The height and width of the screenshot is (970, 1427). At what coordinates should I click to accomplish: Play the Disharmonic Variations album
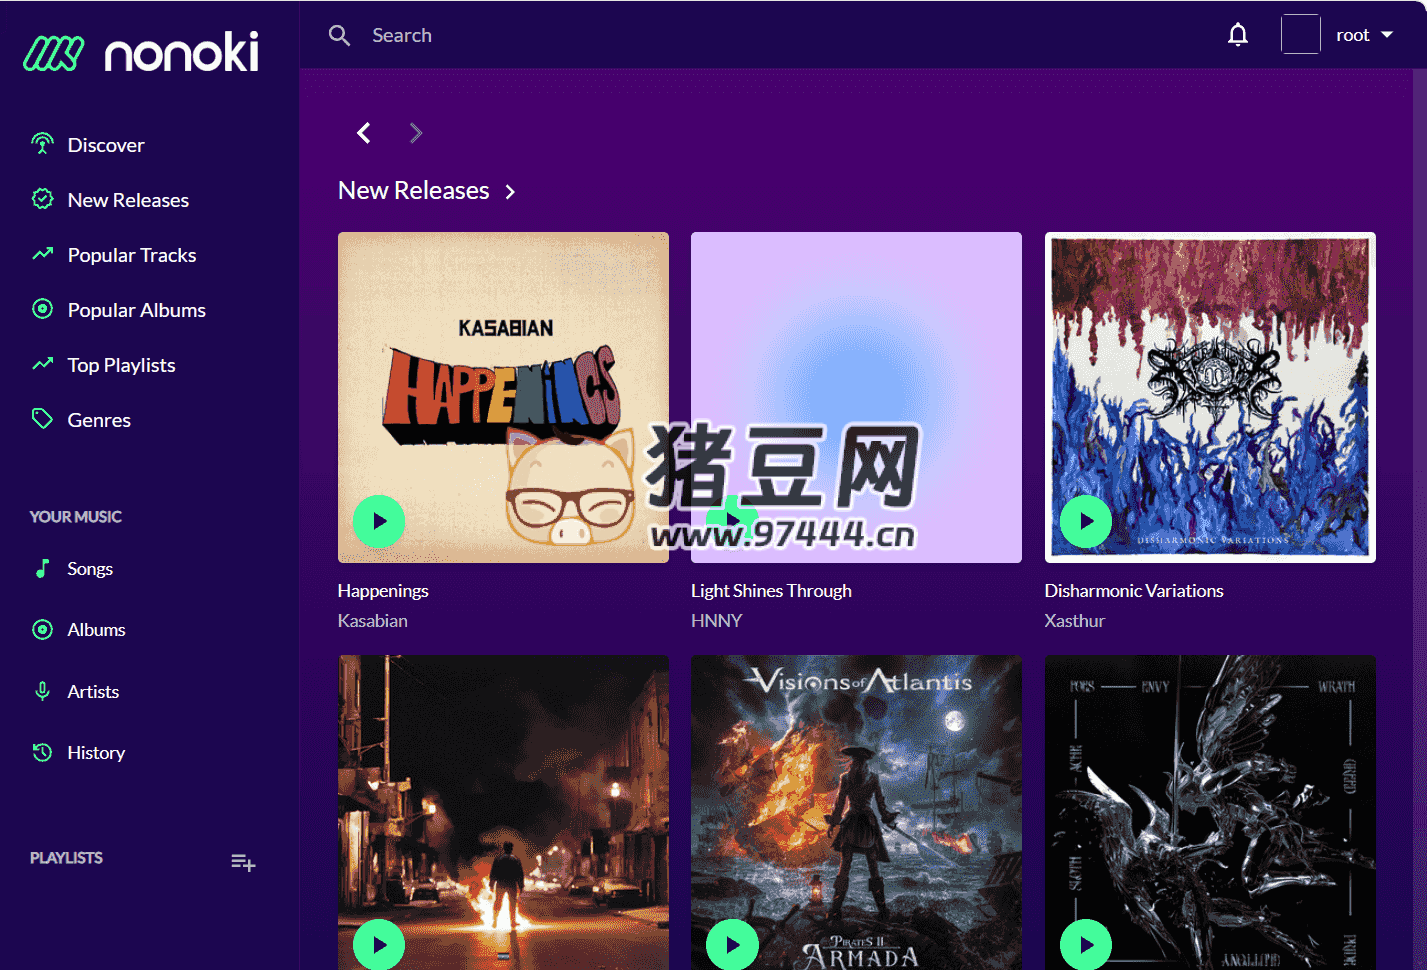tap(1086, 521)
